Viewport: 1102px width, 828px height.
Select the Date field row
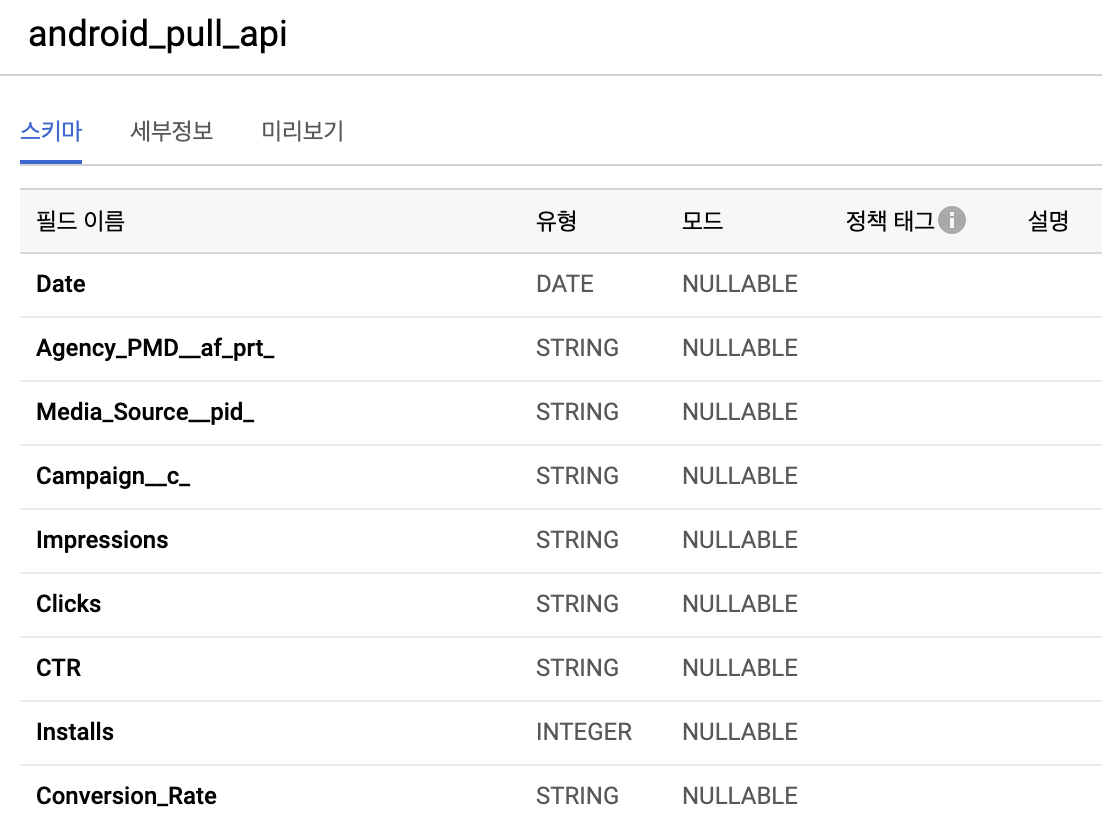tap(60, 284)
